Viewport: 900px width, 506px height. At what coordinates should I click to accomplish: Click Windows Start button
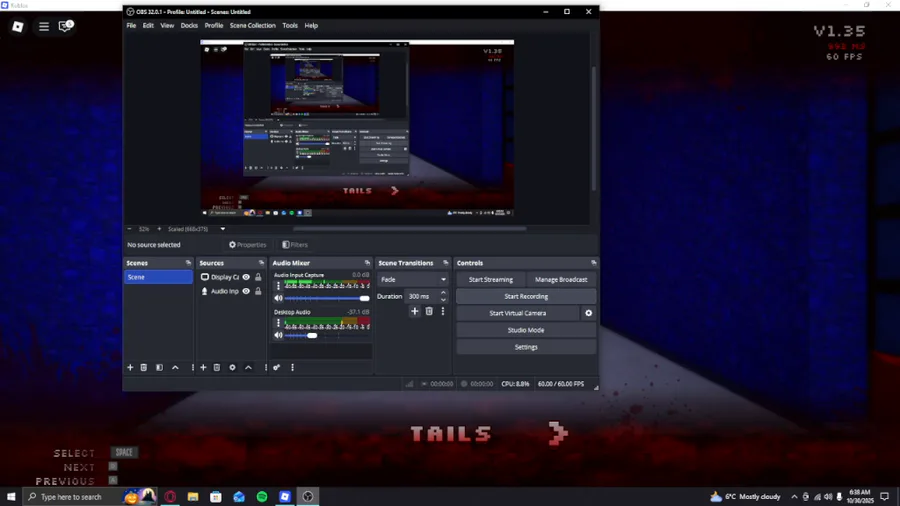(x=11, y=497)
